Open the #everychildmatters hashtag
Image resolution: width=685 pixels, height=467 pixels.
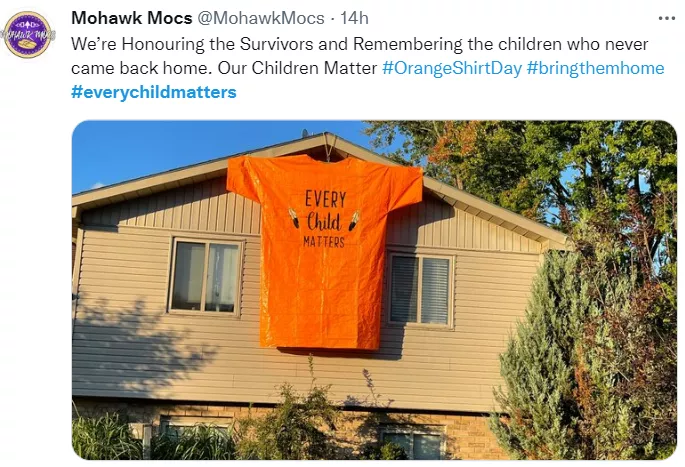(153, 92)
